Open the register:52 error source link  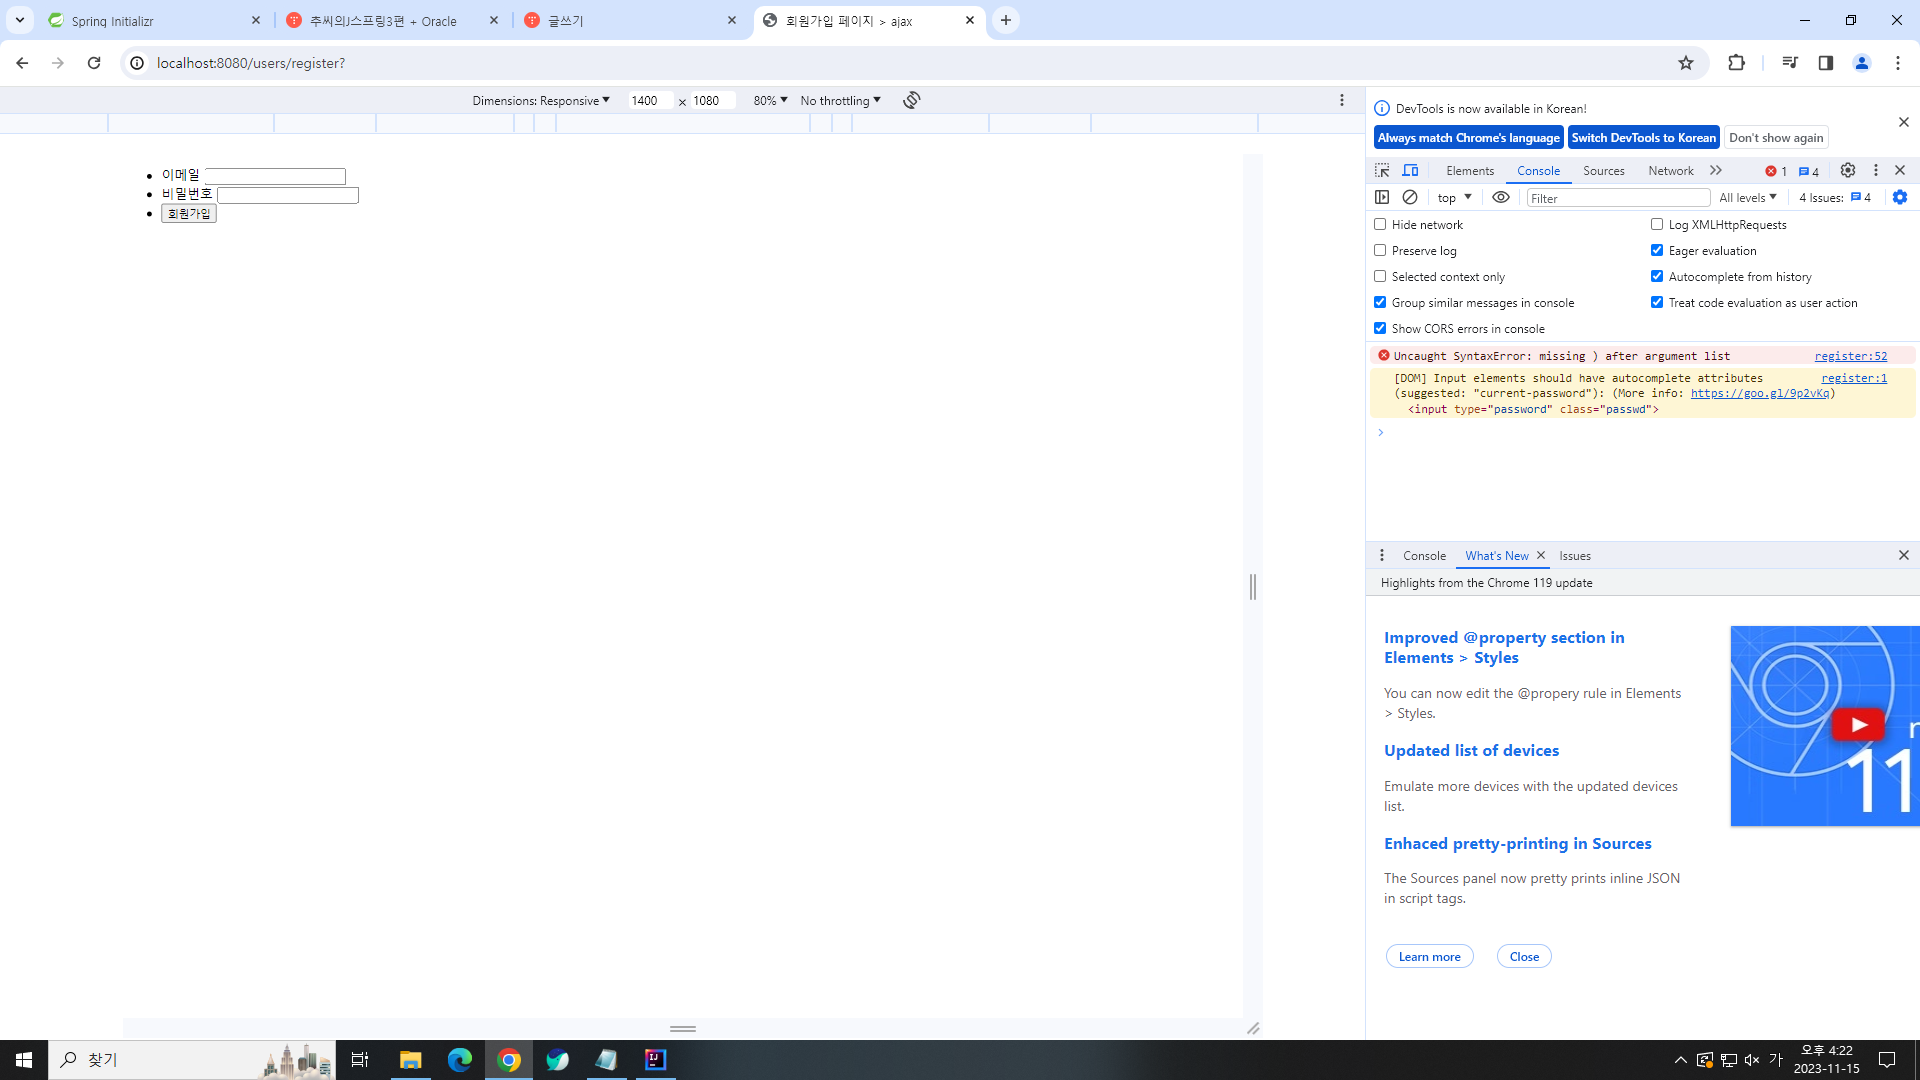tap(1850, 356)
